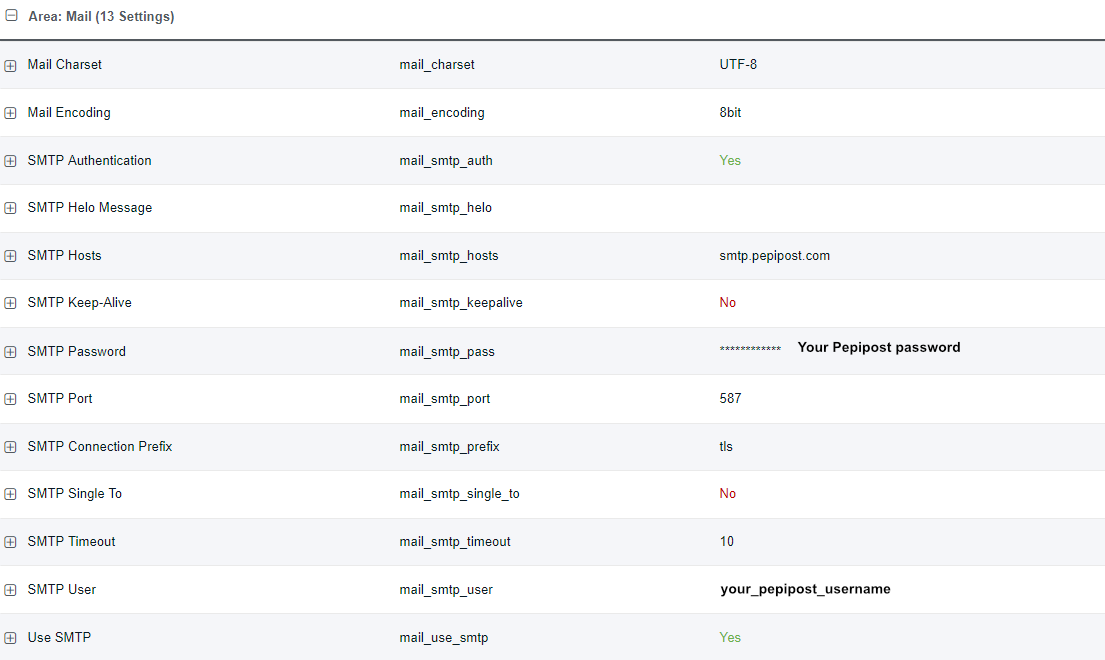Screen dimensions: 1105x660
Task: Edit the your_pepipost_username value
Action: click(x=805, y=590)
